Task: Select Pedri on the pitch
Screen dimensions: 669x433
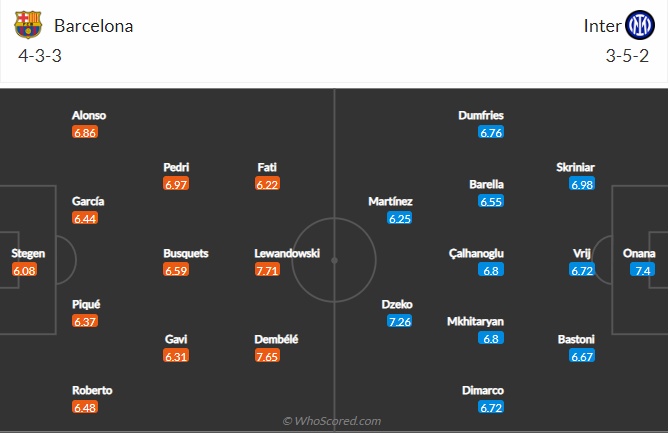Action: point(177,167)
